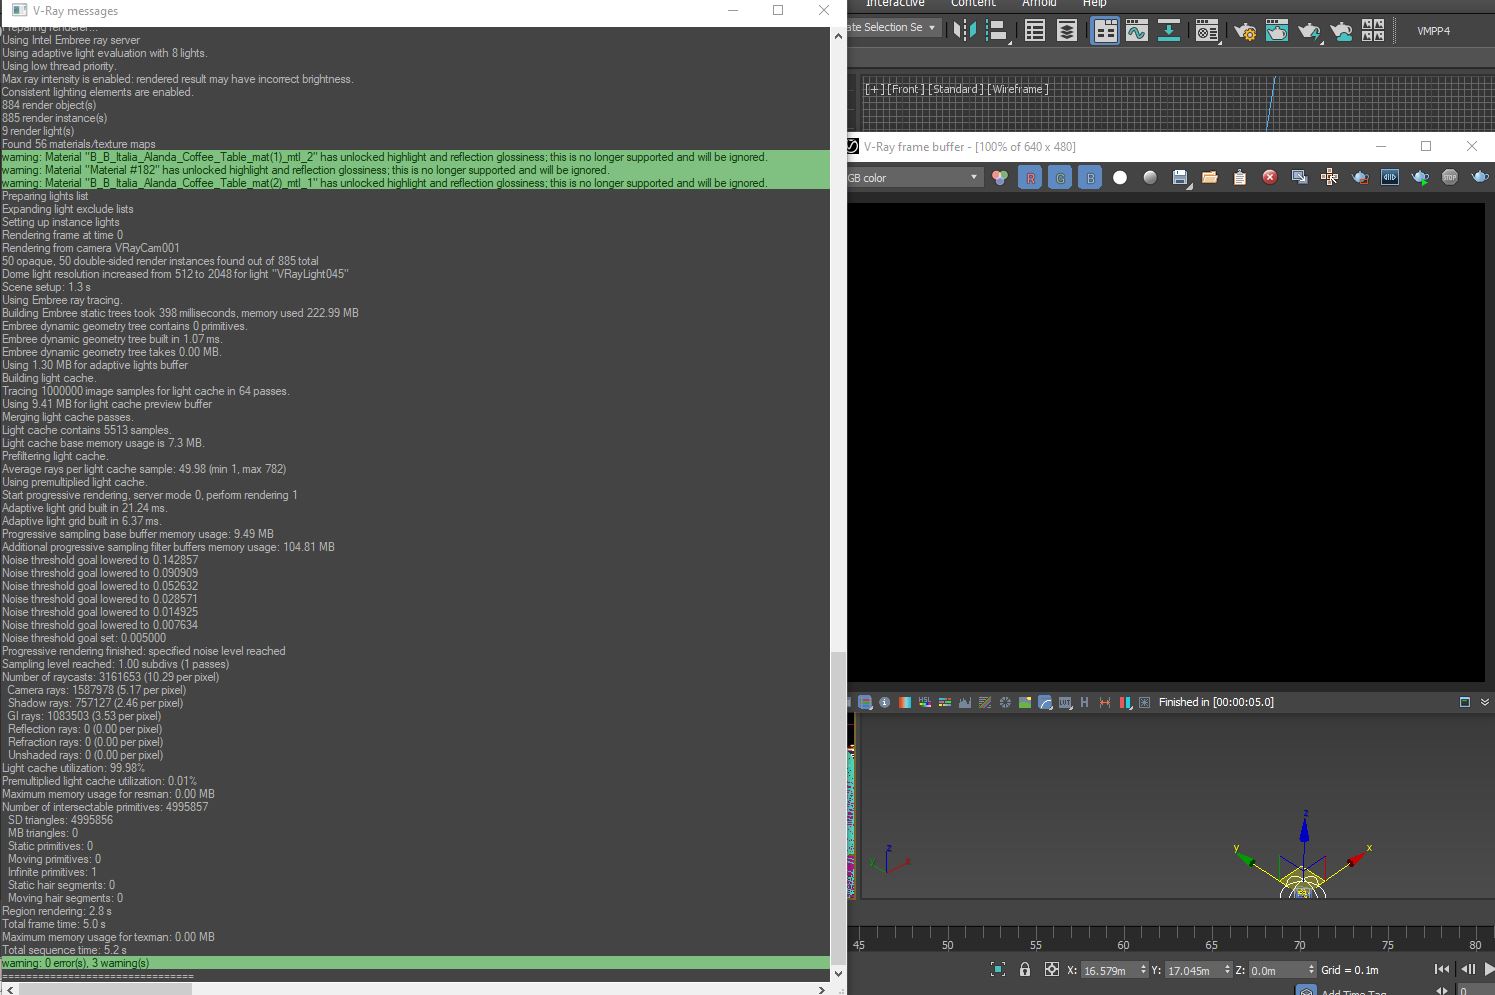Open the Layer Explorer

point(1067,31)
